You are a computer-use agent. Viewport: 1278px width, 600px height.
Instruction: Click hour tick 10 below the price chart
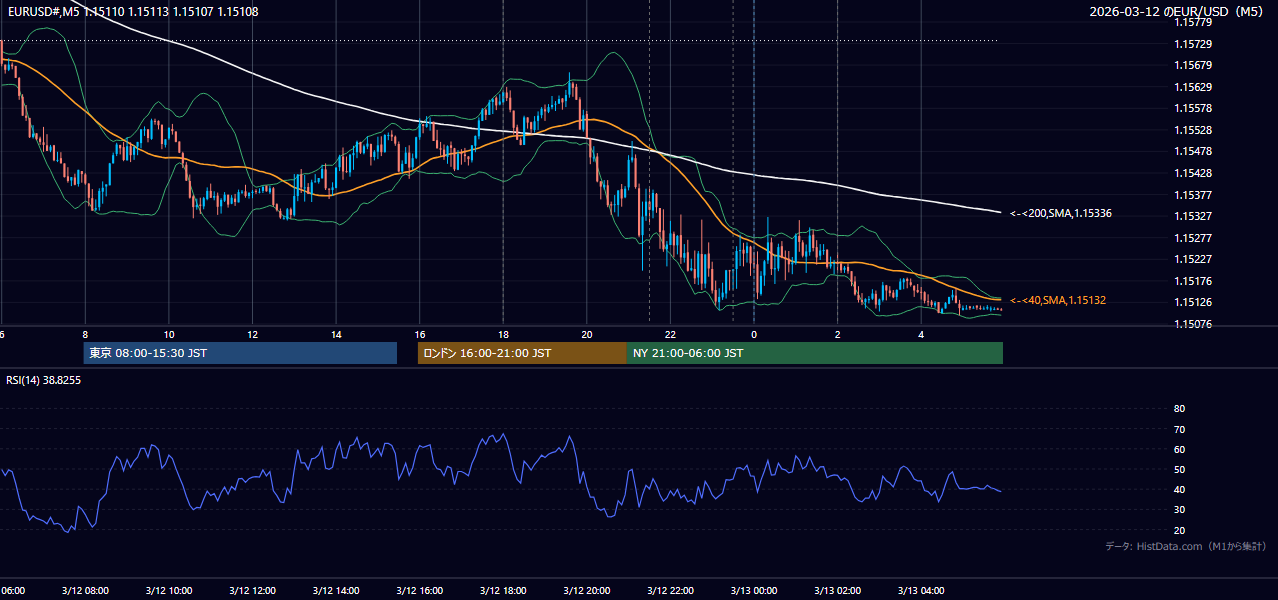coord(169,335)
